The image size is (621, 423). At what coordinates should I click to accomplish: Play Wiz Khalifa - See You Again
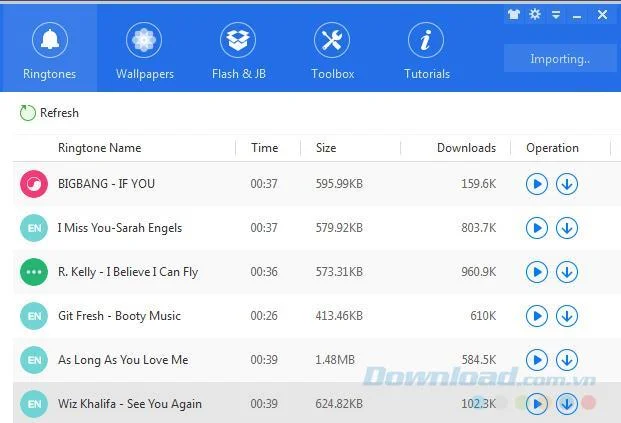[x=537, y=404]
